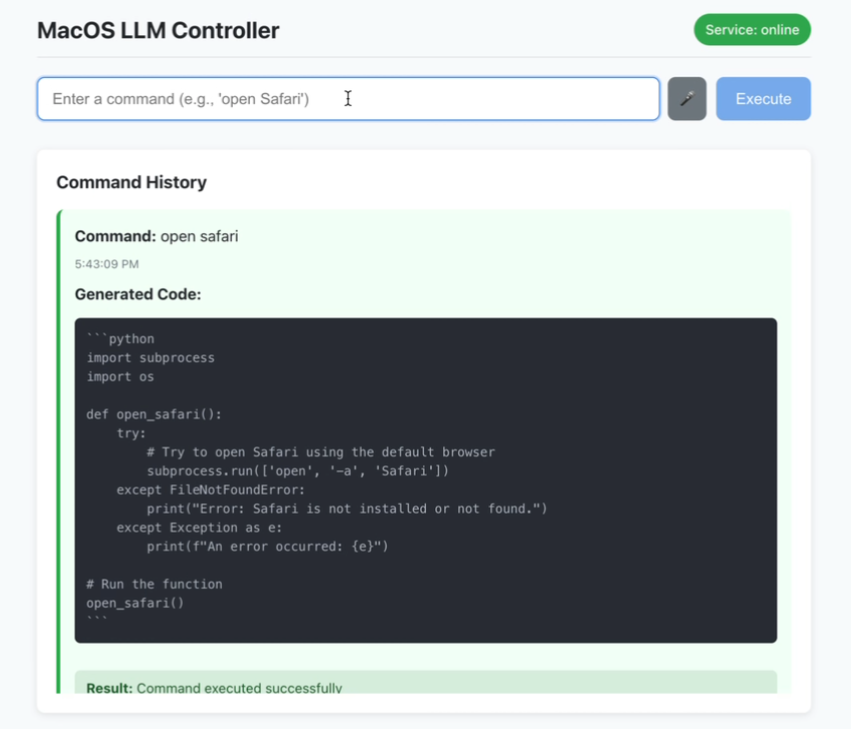Image resolution: width=851 pixels, height=729 pixels.
Task: Click the opening python code fence line
Action: 120,338
